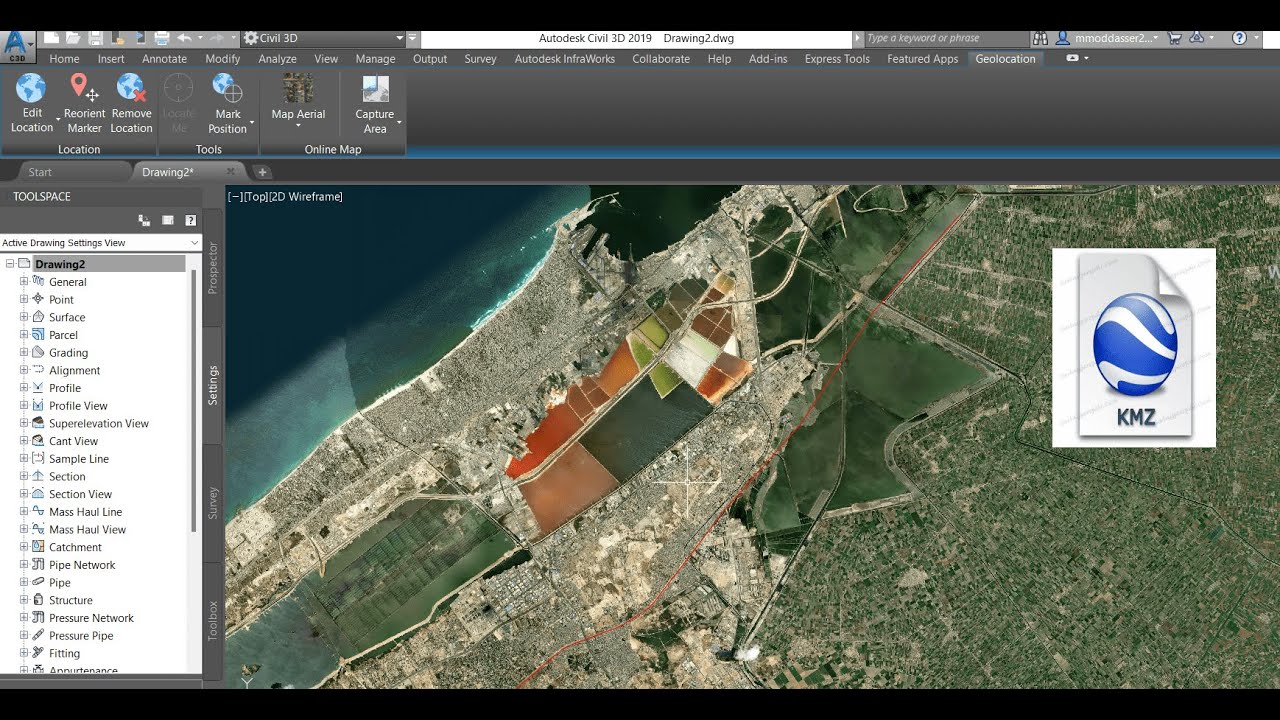1280x720 pixels.
Task: Open the Home ribbon tab
Action: (64, 59)
